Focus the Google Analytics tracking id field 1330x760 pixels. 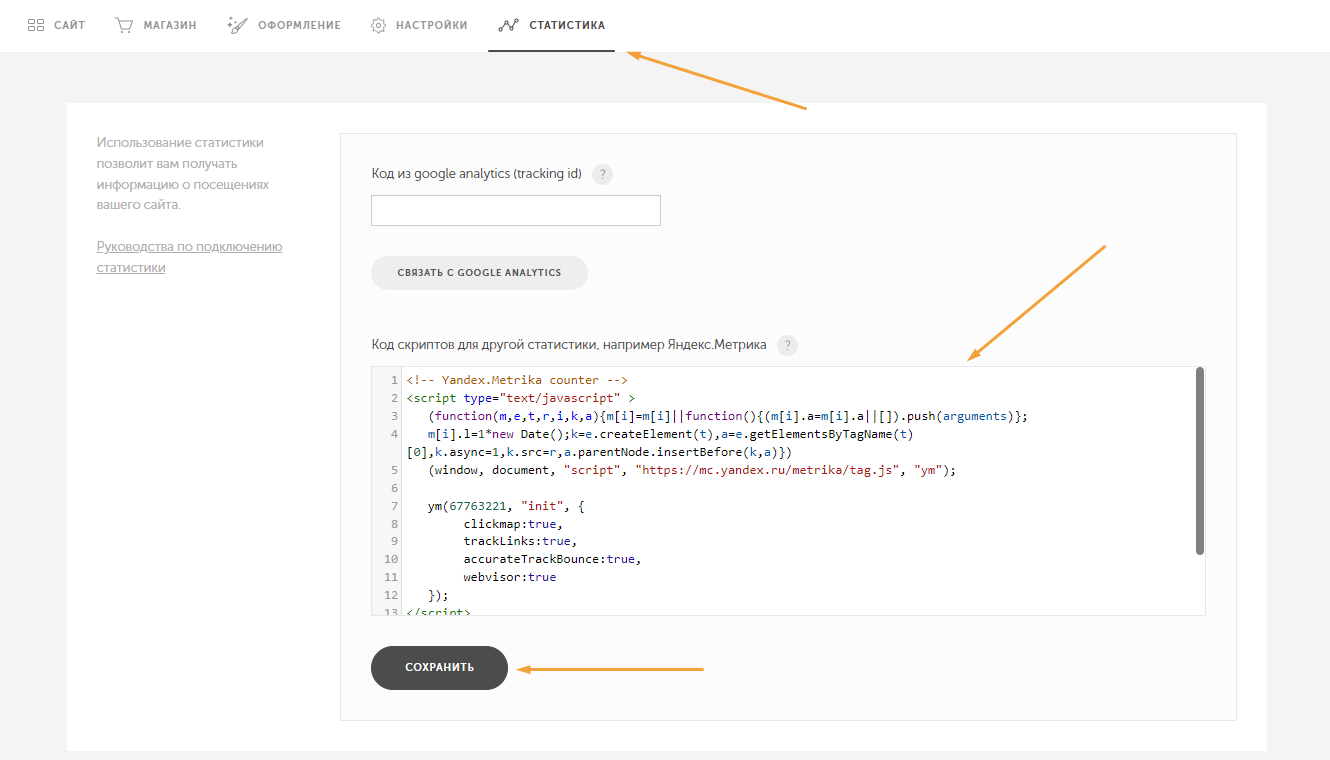point(516,210)
